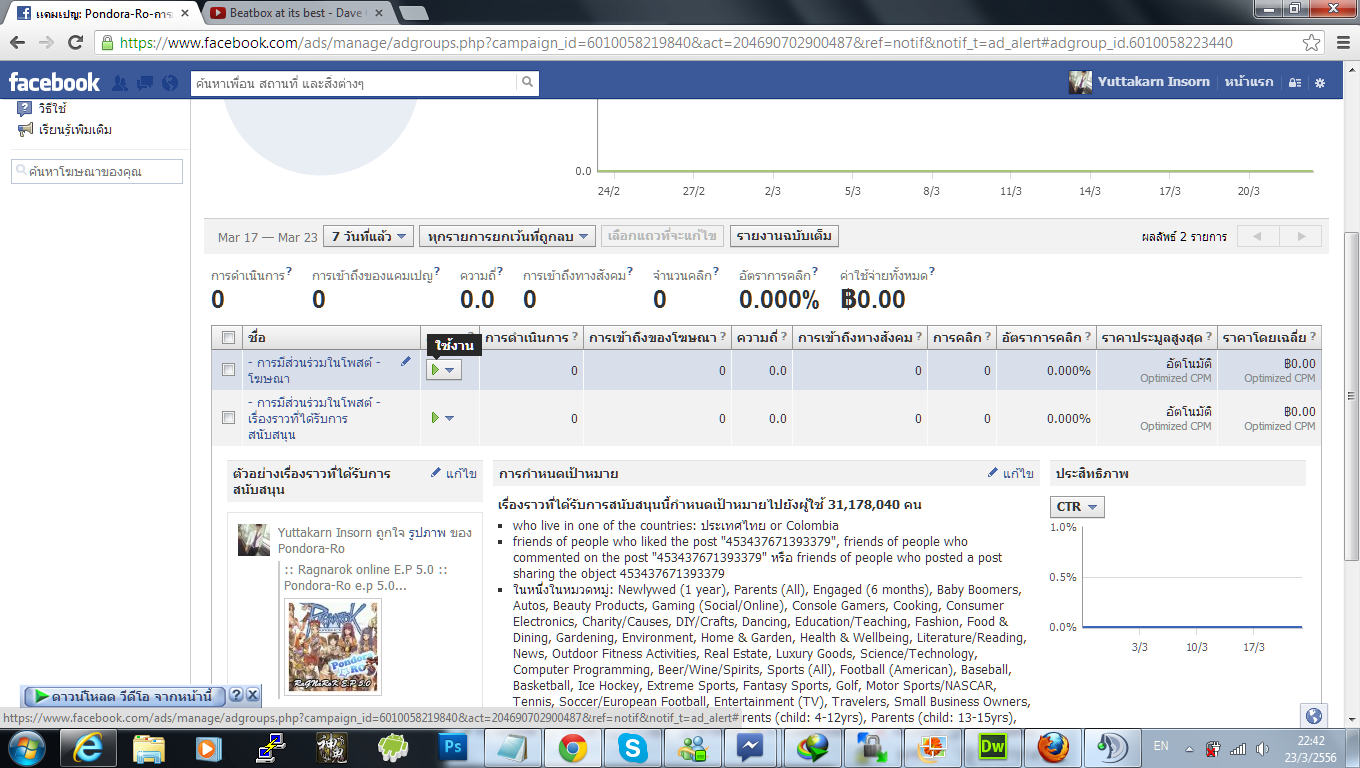Viewport: 1360px width, 768px height.
Task: Tick the select-all checkbox in table header
Action: click(x=228, y=338)
